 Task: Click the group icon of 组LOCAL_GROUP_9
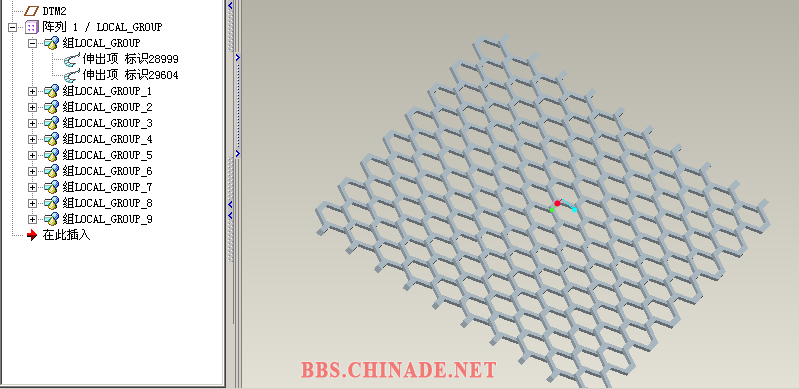[51, 219]
